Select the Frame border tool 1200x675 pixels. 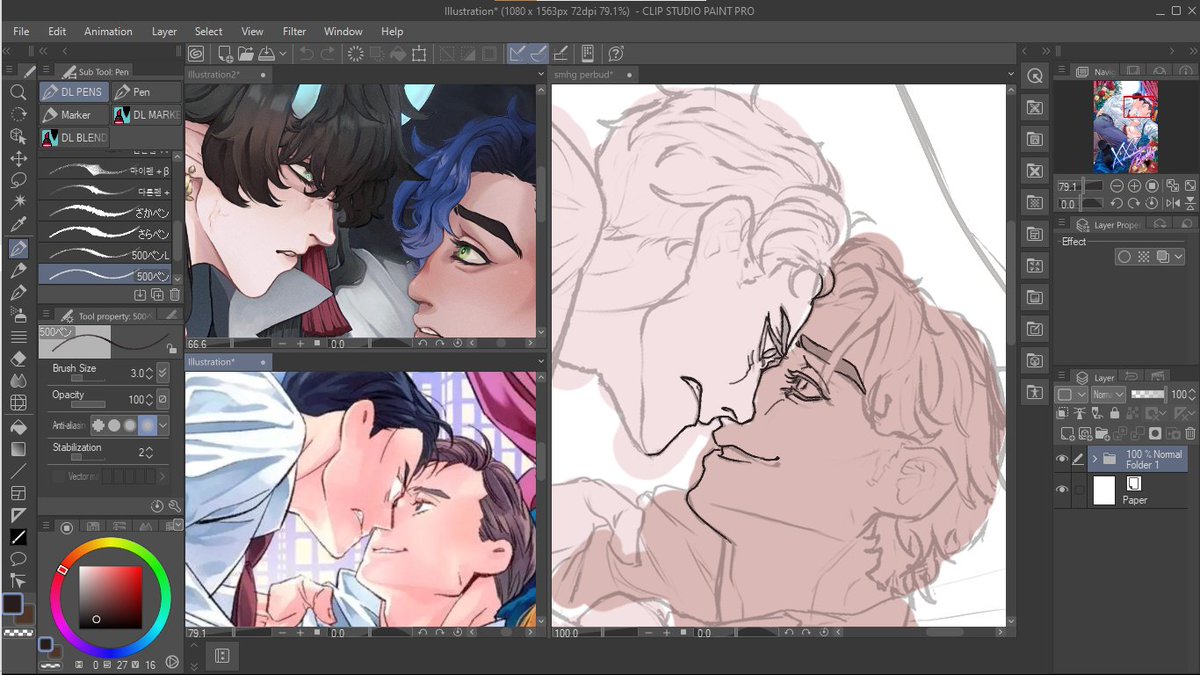point(18,492)
